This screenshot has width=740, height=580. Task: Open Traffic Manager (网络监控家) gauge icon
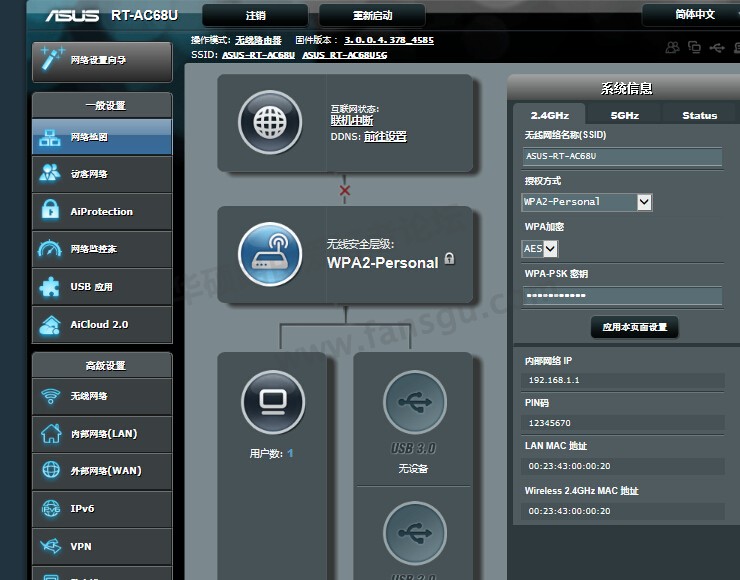click(50, 249)
